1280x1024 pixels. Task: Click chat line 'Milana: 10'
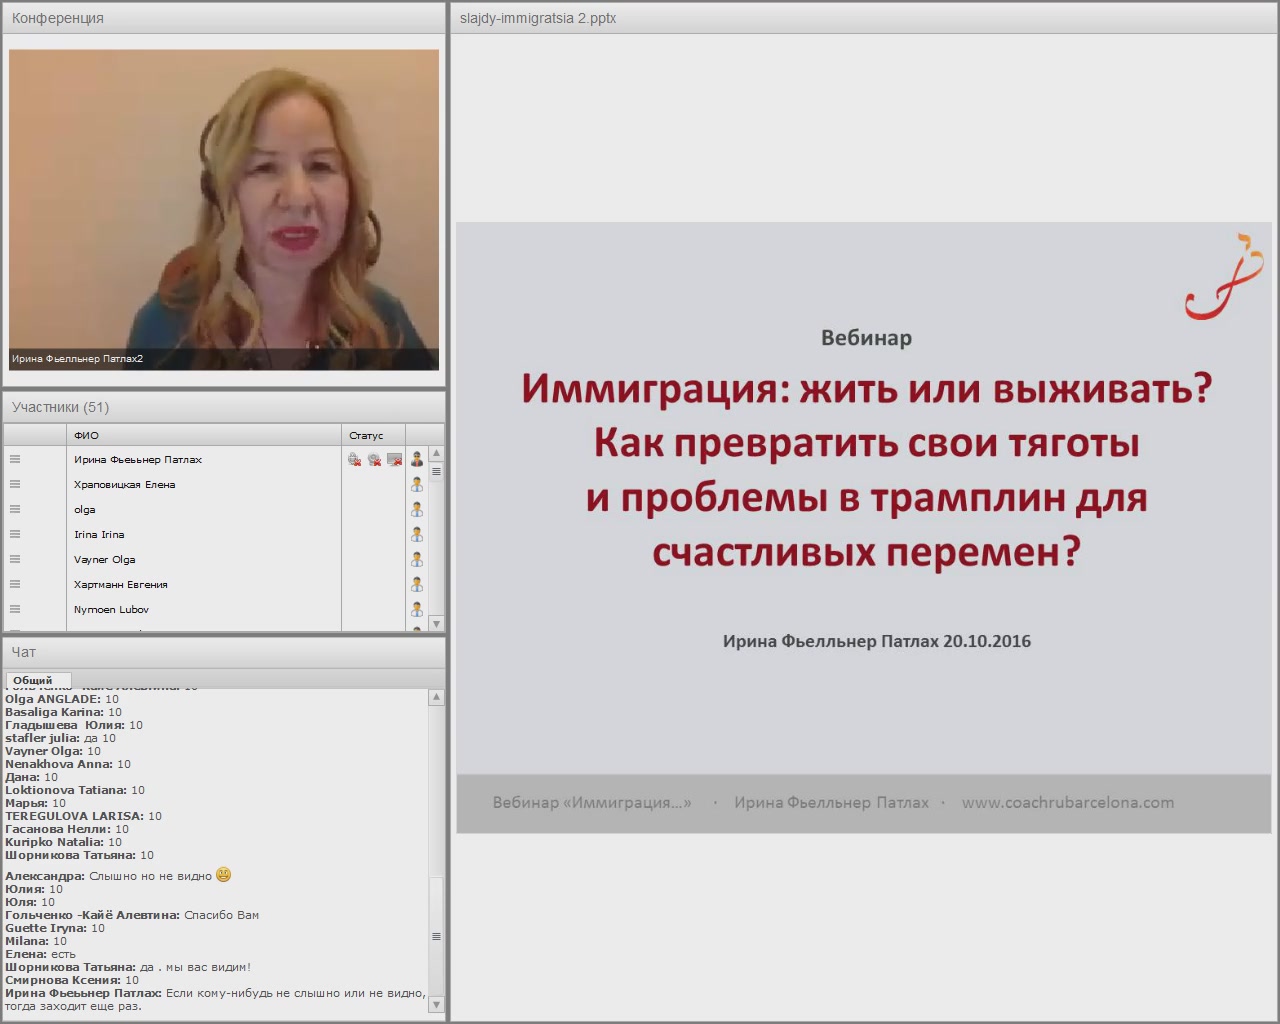pos(36,941)
